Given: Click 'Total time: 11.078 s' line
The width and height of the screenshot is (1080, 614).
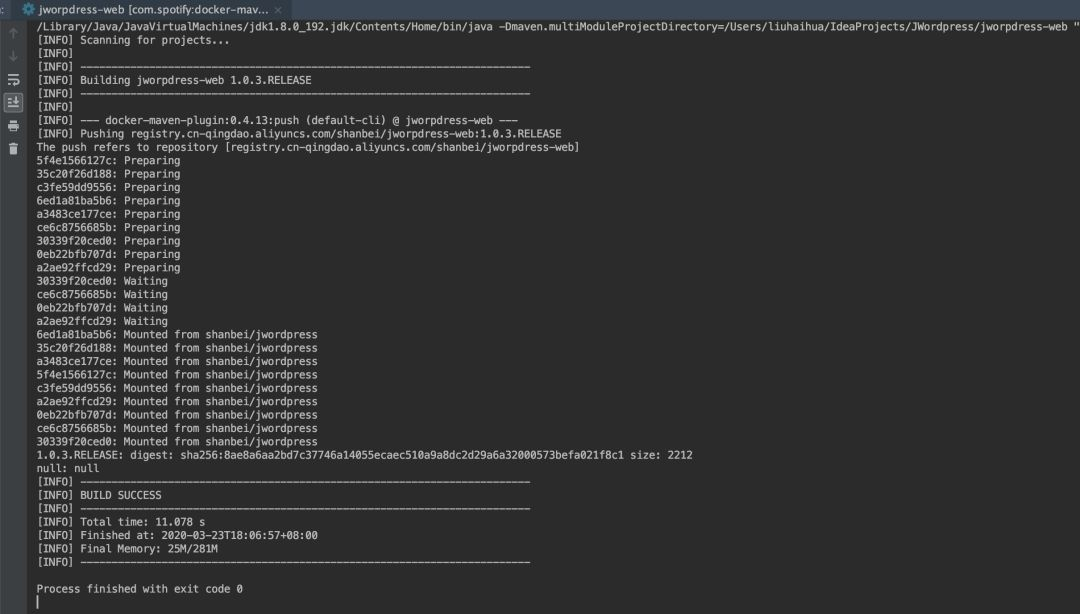Looking at the screenshot, I should 121,522.
